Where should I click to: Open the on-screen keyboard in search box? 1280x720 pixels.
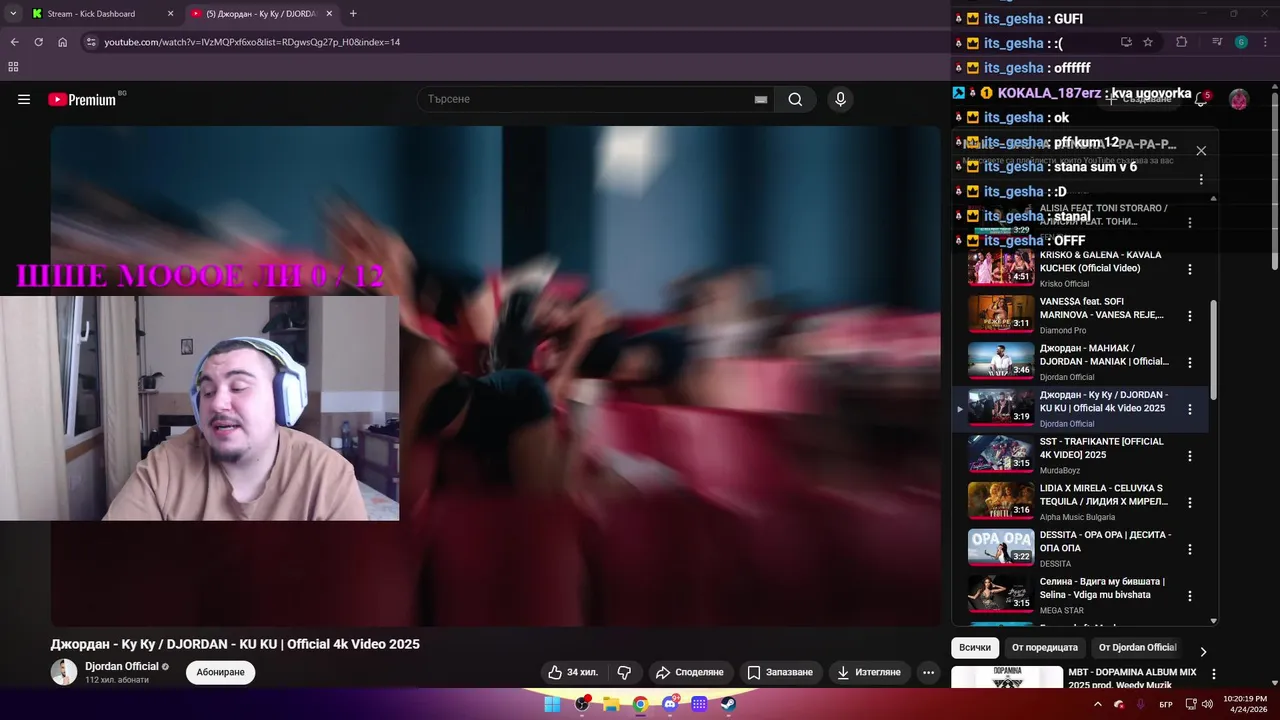760,99
